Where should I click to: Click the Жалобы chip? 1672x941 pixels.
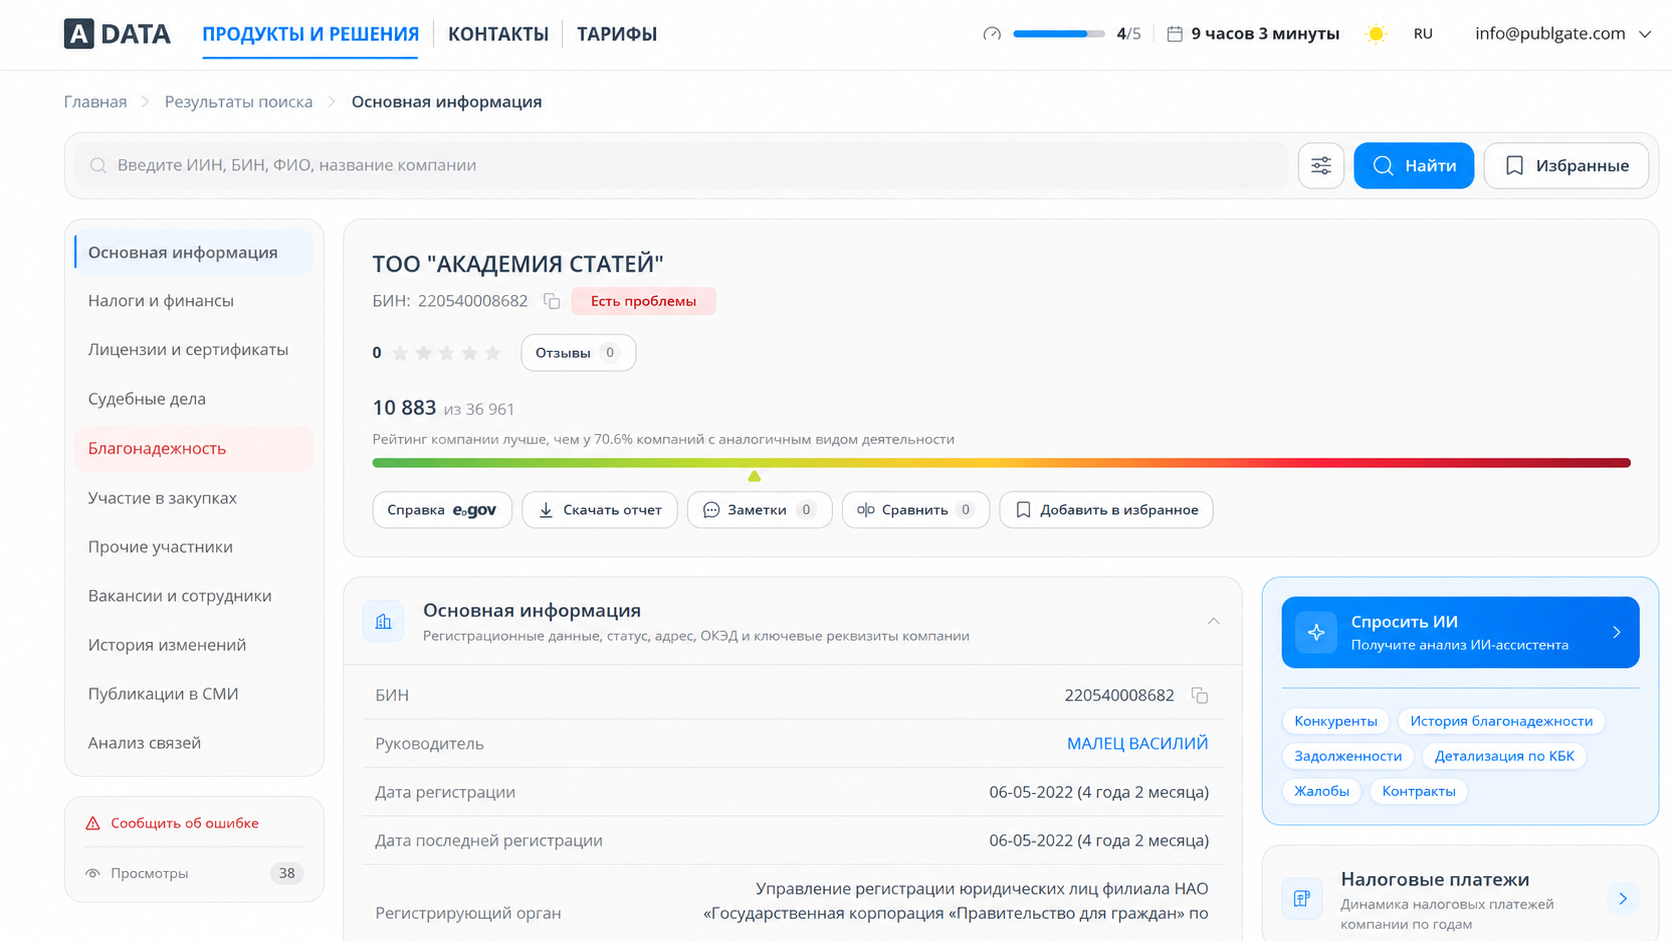(x=1321, y=791)
